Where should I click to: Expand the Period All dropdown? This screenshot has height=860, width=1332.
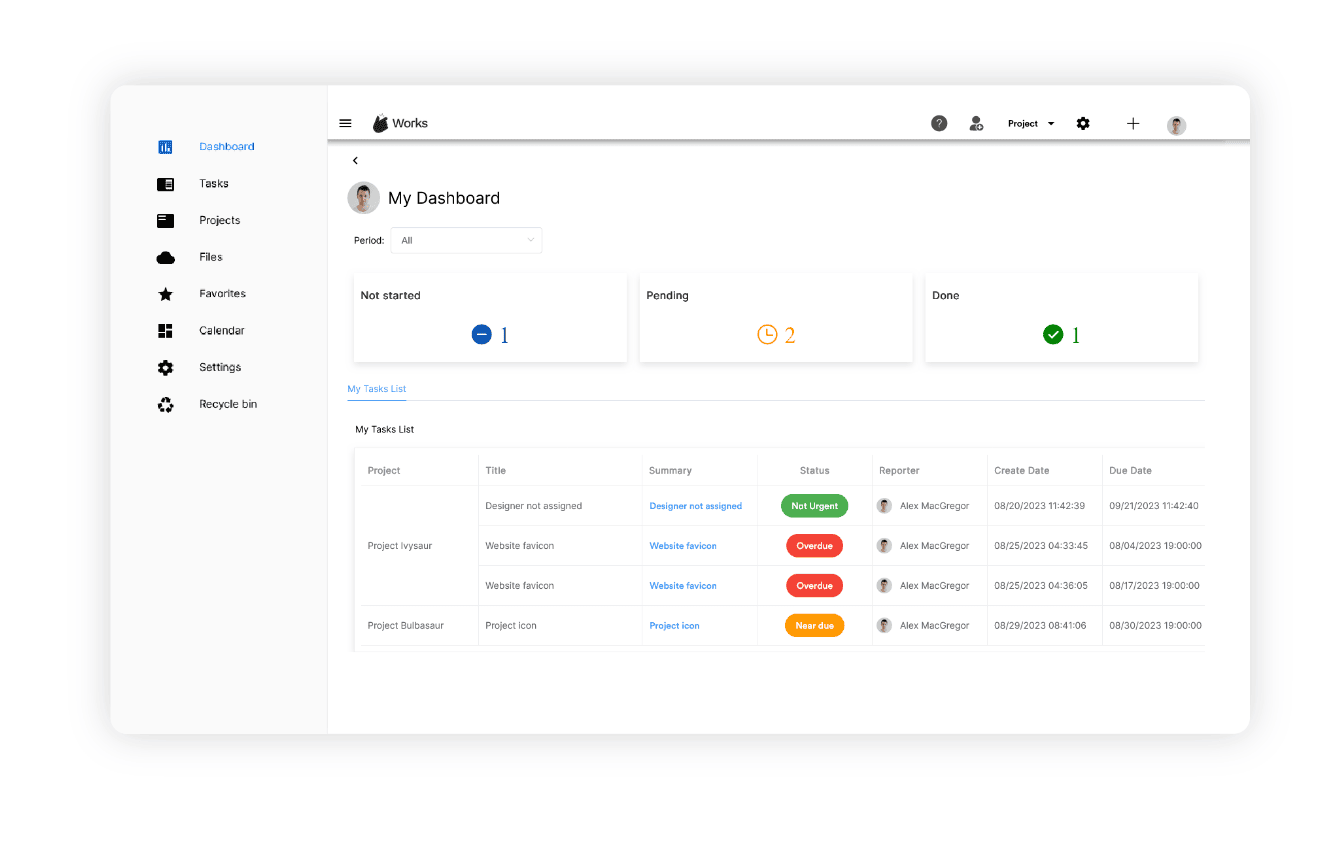pos(466,240)
